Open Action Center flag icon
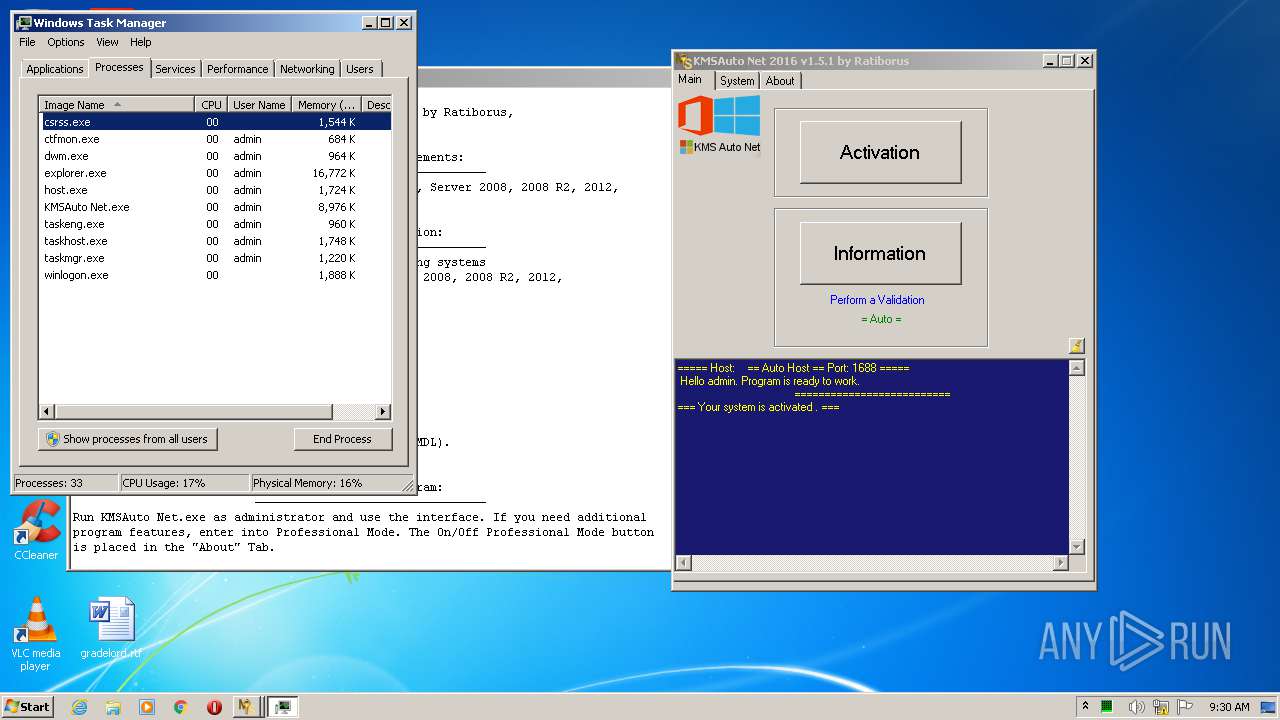This screenshot has width=1280, height=720. coord(1186,707)
